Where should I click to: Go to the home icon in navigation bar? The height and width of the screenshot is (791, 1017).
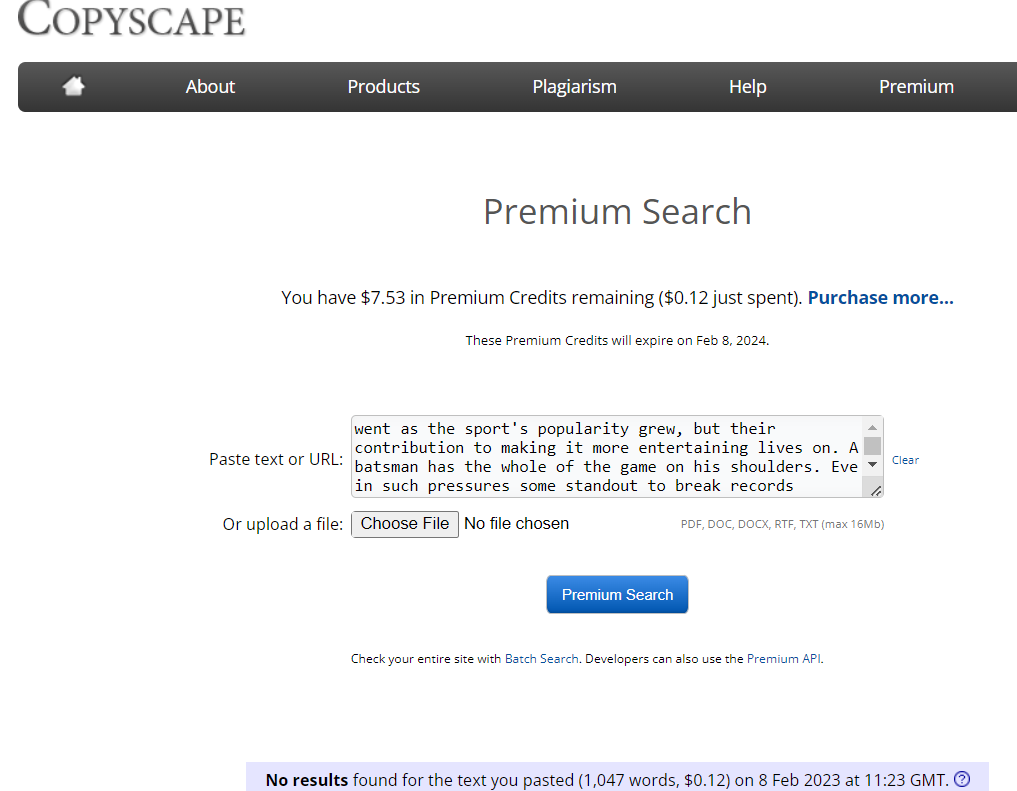coord(73,86)
